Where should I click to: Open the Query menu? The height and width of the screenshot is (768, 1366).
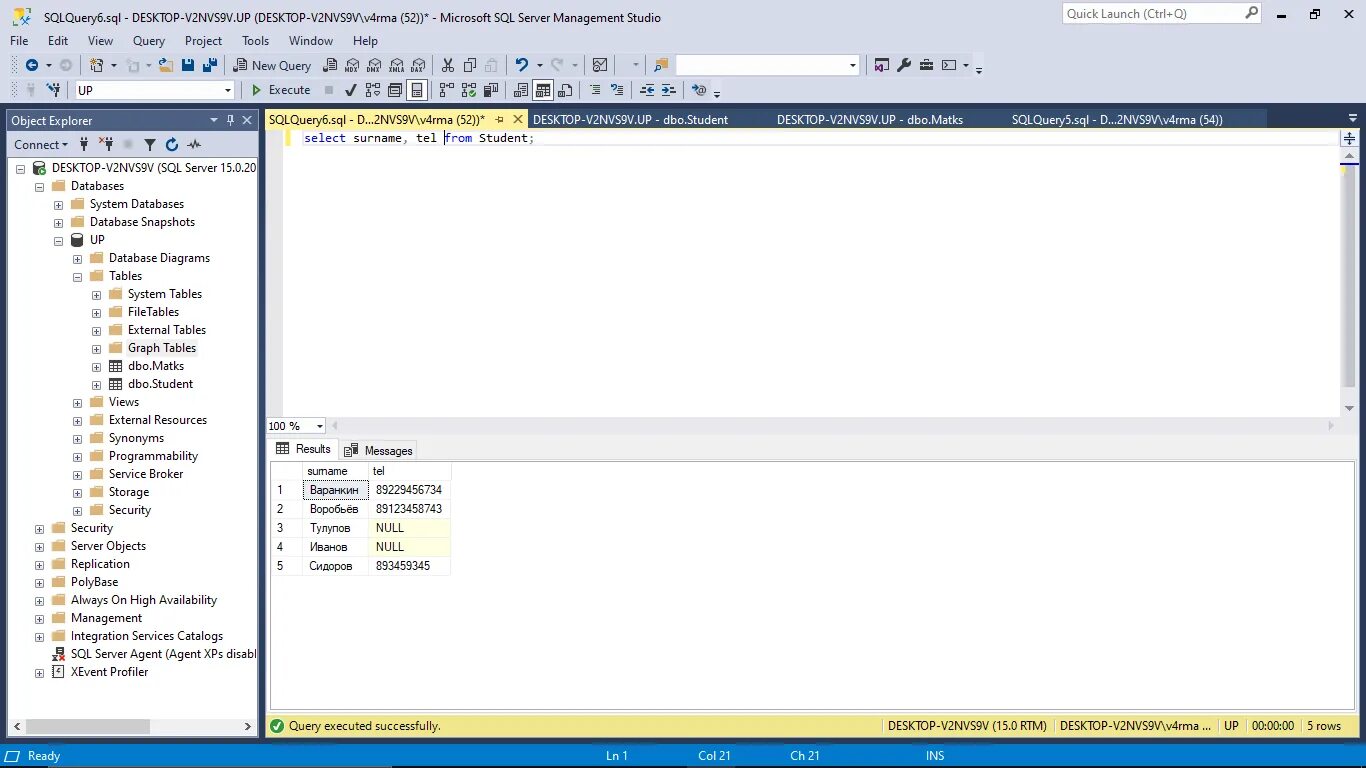(149, 41)
